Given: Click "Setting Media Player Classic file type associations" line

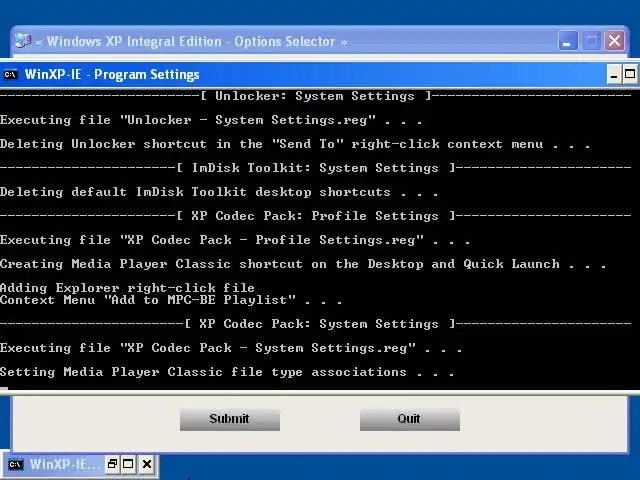Looking at the screenshot, I should point(227,372).
